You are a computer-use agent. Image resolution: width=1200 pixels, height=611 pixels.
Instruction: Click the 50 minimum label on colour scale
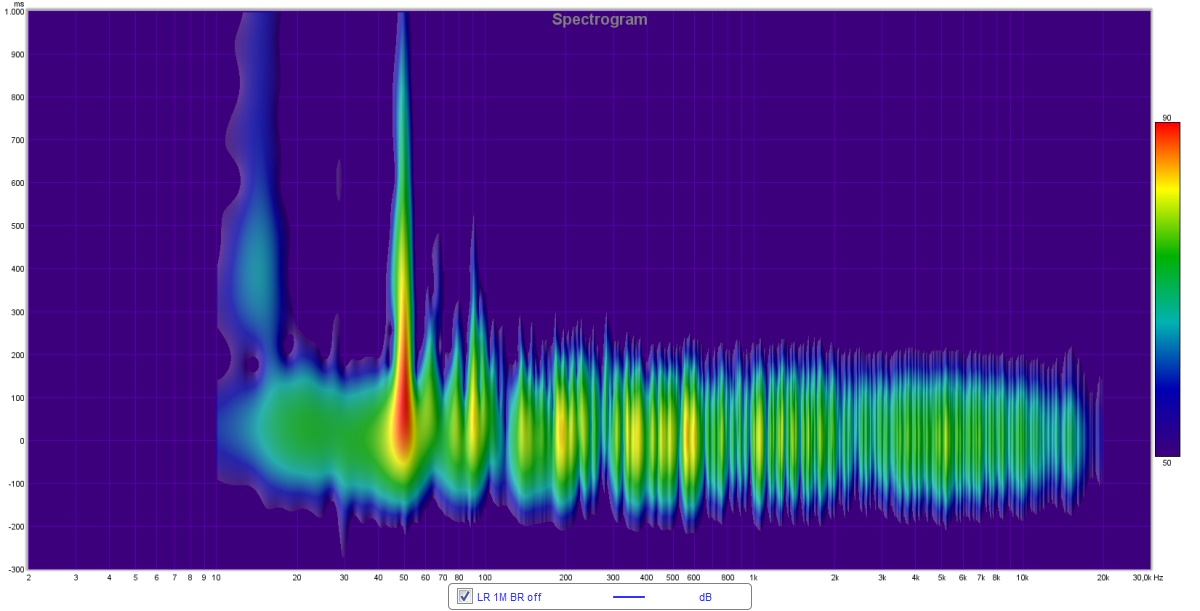point(1166,463)
